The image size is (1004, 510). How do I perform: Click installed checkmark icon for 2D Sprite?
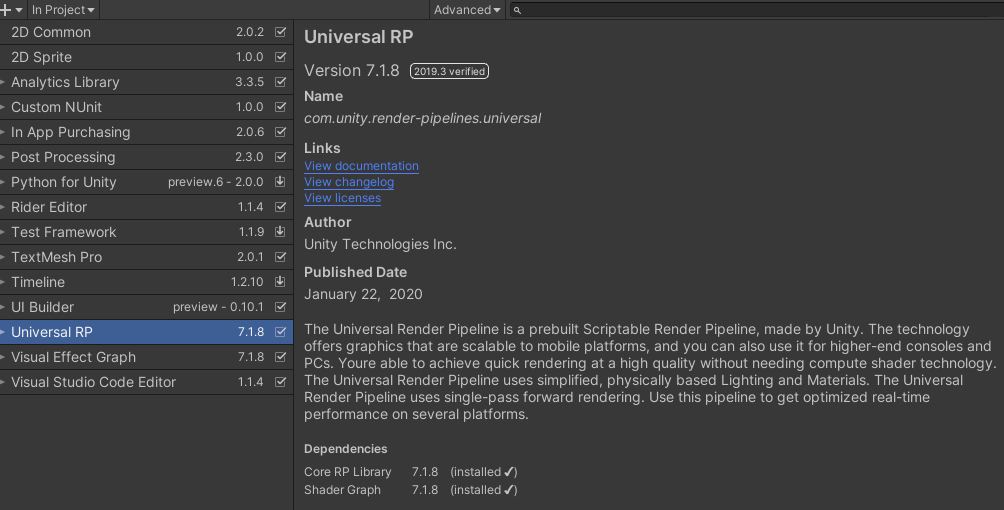[x=280, y=56]
